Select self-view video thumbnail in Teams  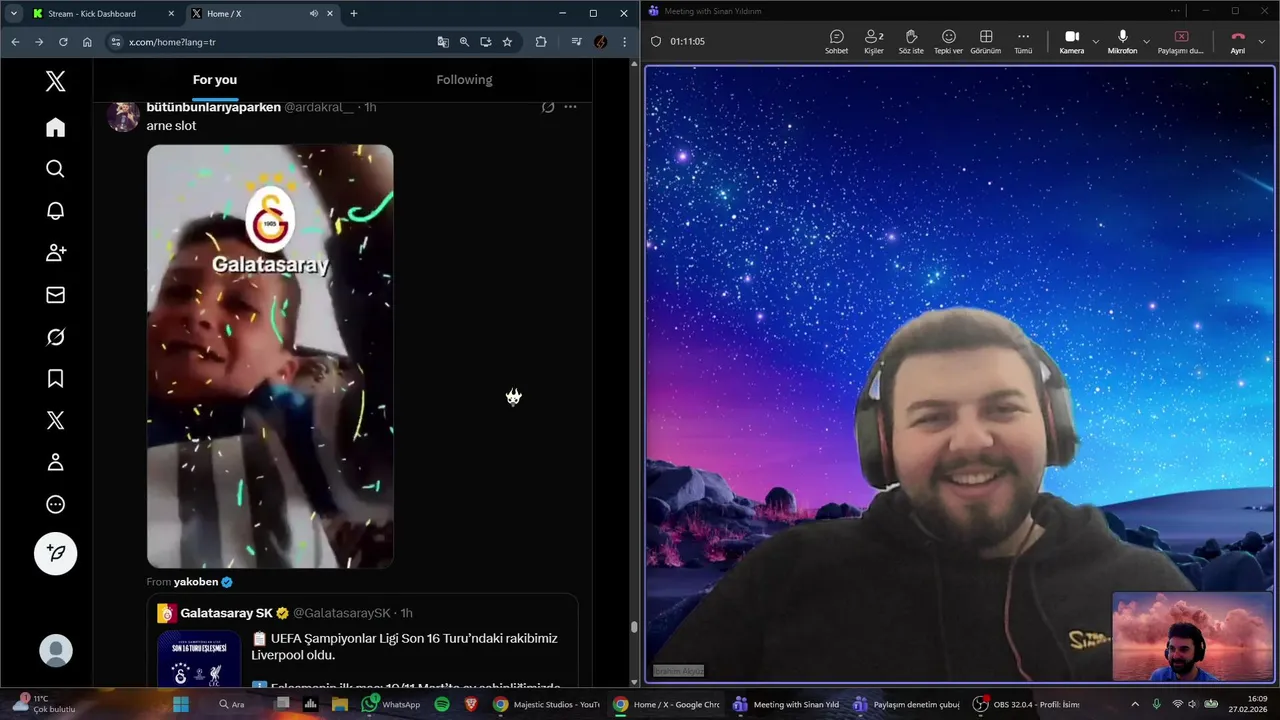pos(1191,637)
